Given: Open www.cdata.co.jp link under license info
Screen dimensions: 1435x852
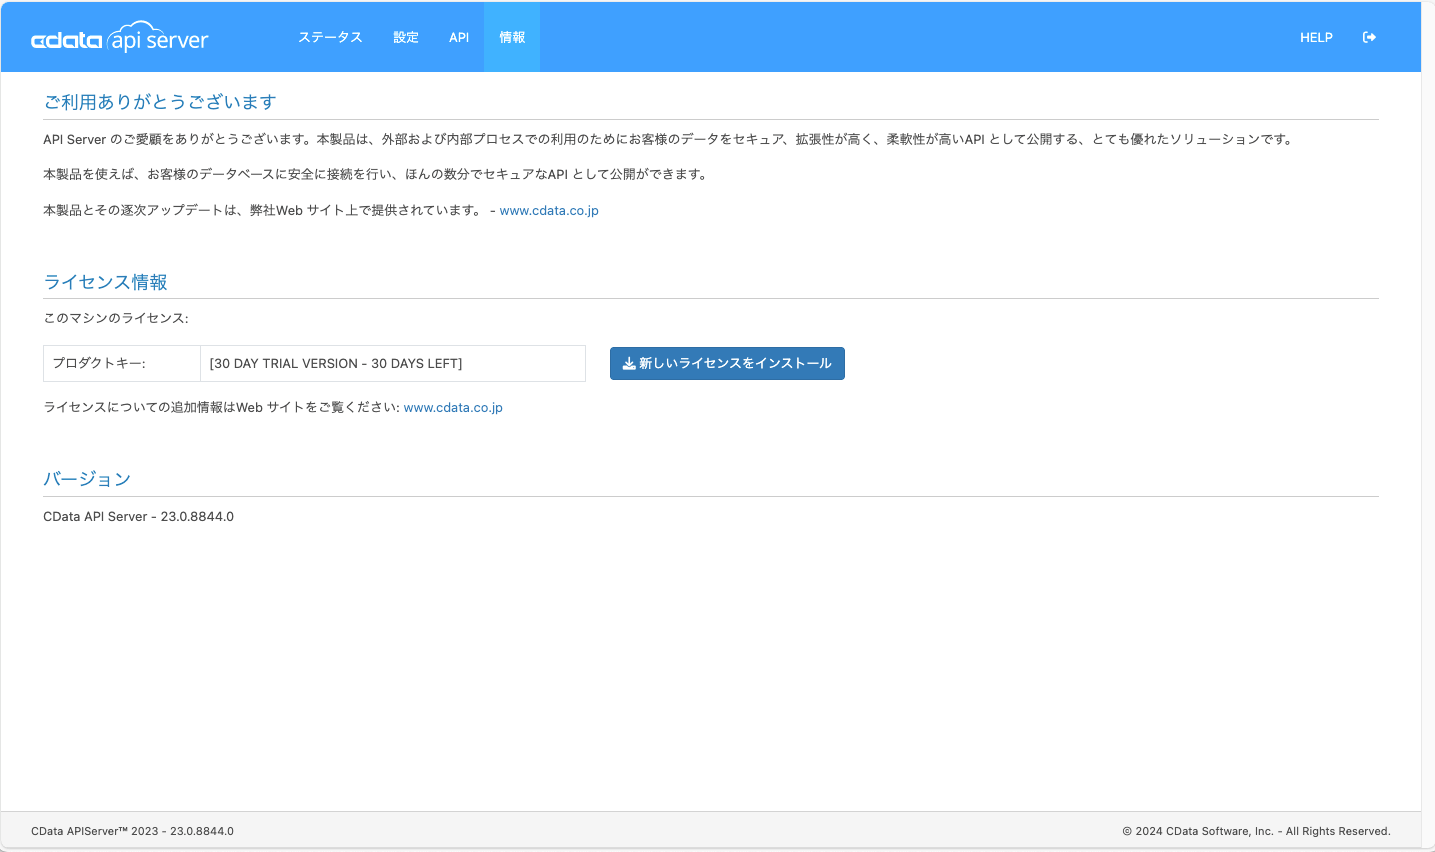Looking at the screenshot, I should (x=453, y=407).
